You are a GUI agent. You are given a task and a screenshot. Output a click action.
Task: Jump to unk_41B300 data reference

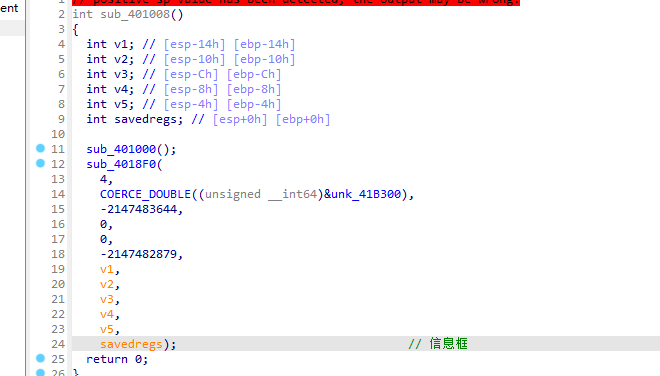click(366, 194)
